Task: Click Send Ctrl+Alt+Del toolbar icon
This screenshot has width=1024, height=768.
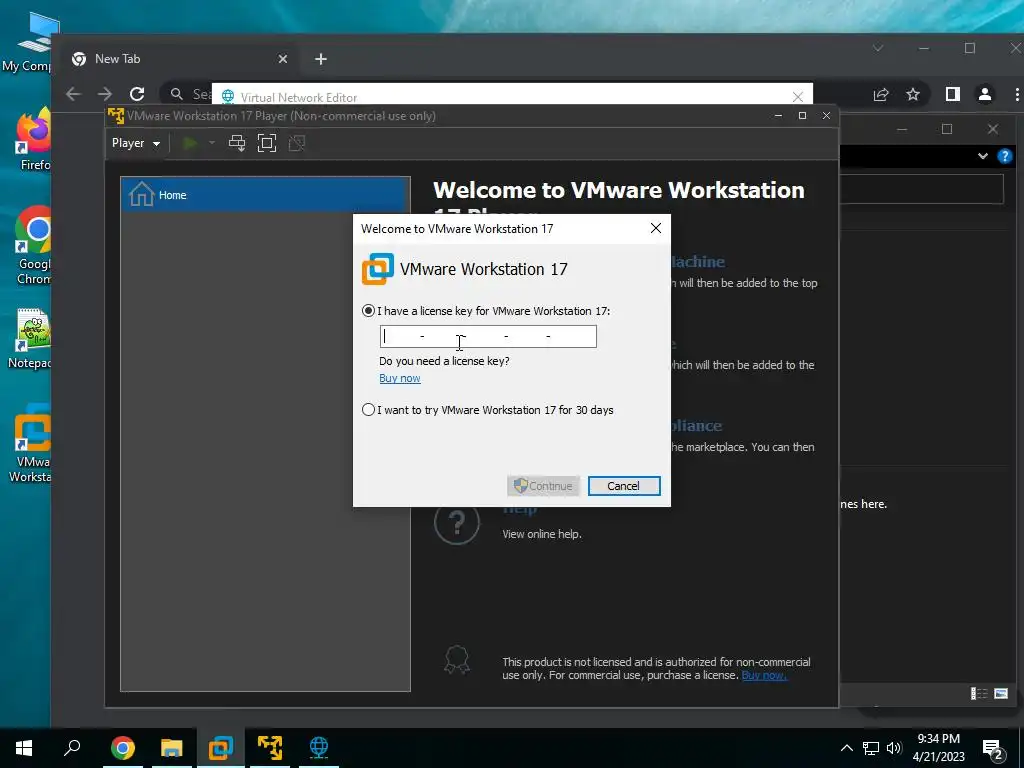Action: pyautogui.click(x=237, y=143)
